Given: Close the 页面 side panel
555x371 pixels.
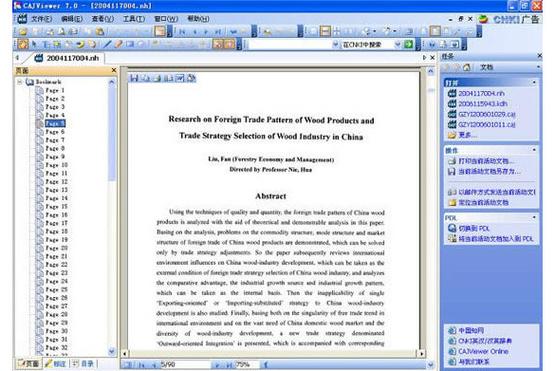Looking at the screenshot, I should click(114, 70).
